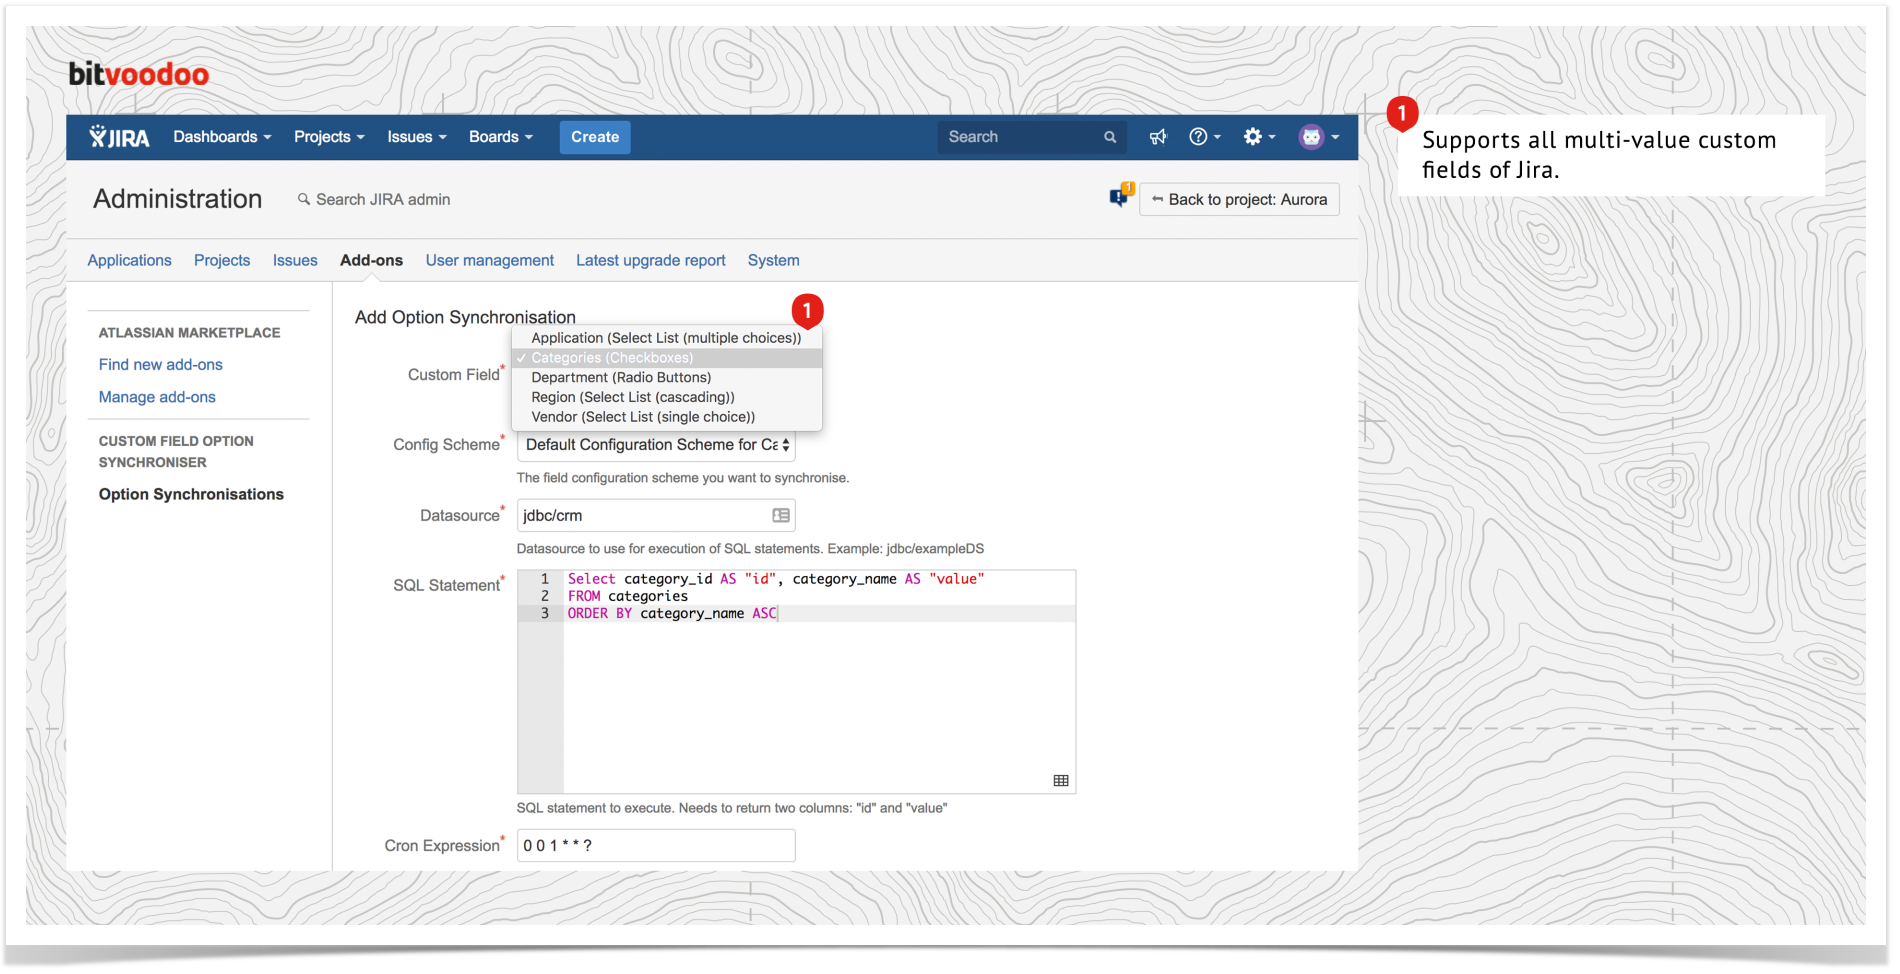
Task: Open the settings gear menu
Action: [1259, 137]
